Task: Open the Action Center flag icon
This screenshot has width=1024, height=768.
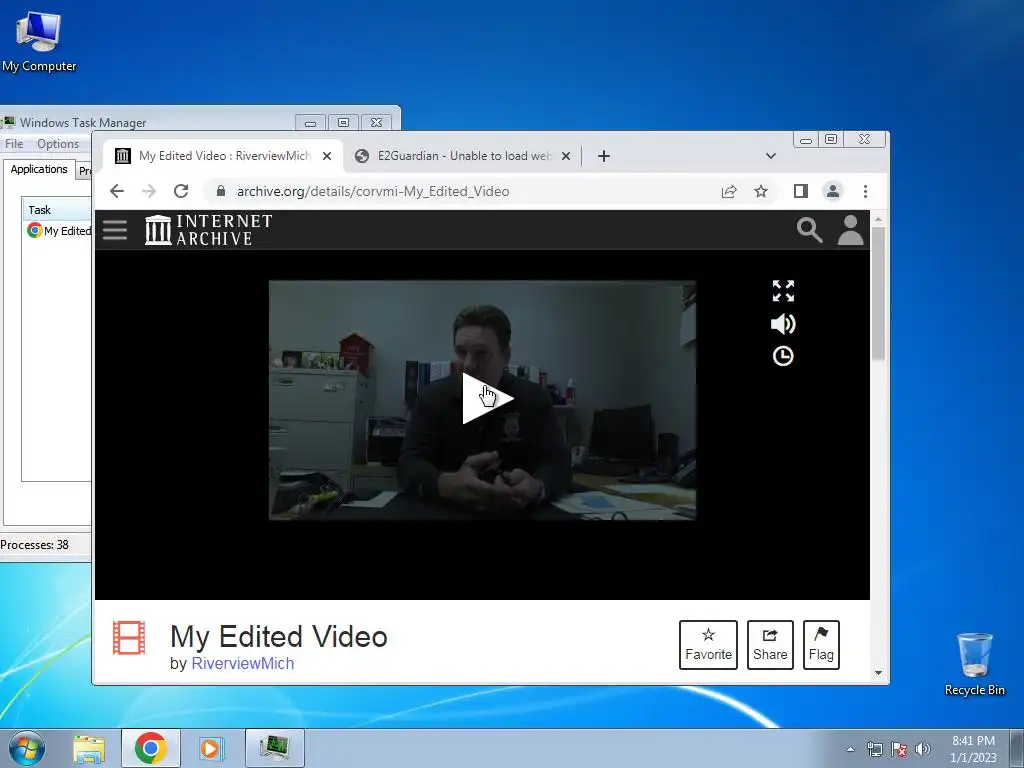Action: coord(899,749)
